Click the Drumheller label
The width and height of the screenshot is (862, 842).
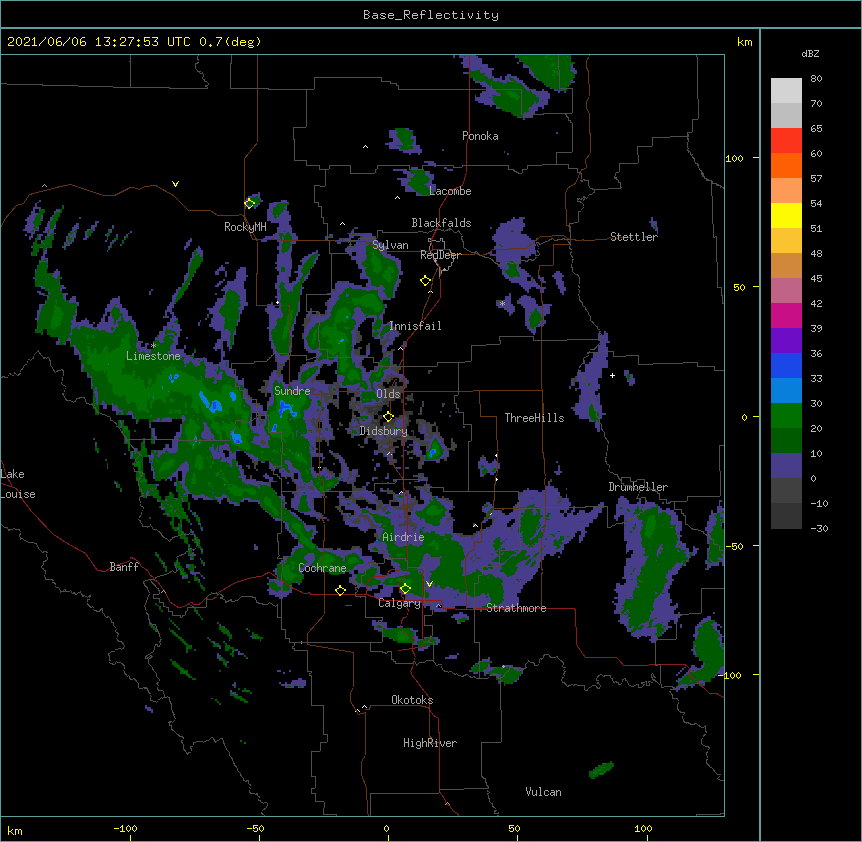[638, 487]
